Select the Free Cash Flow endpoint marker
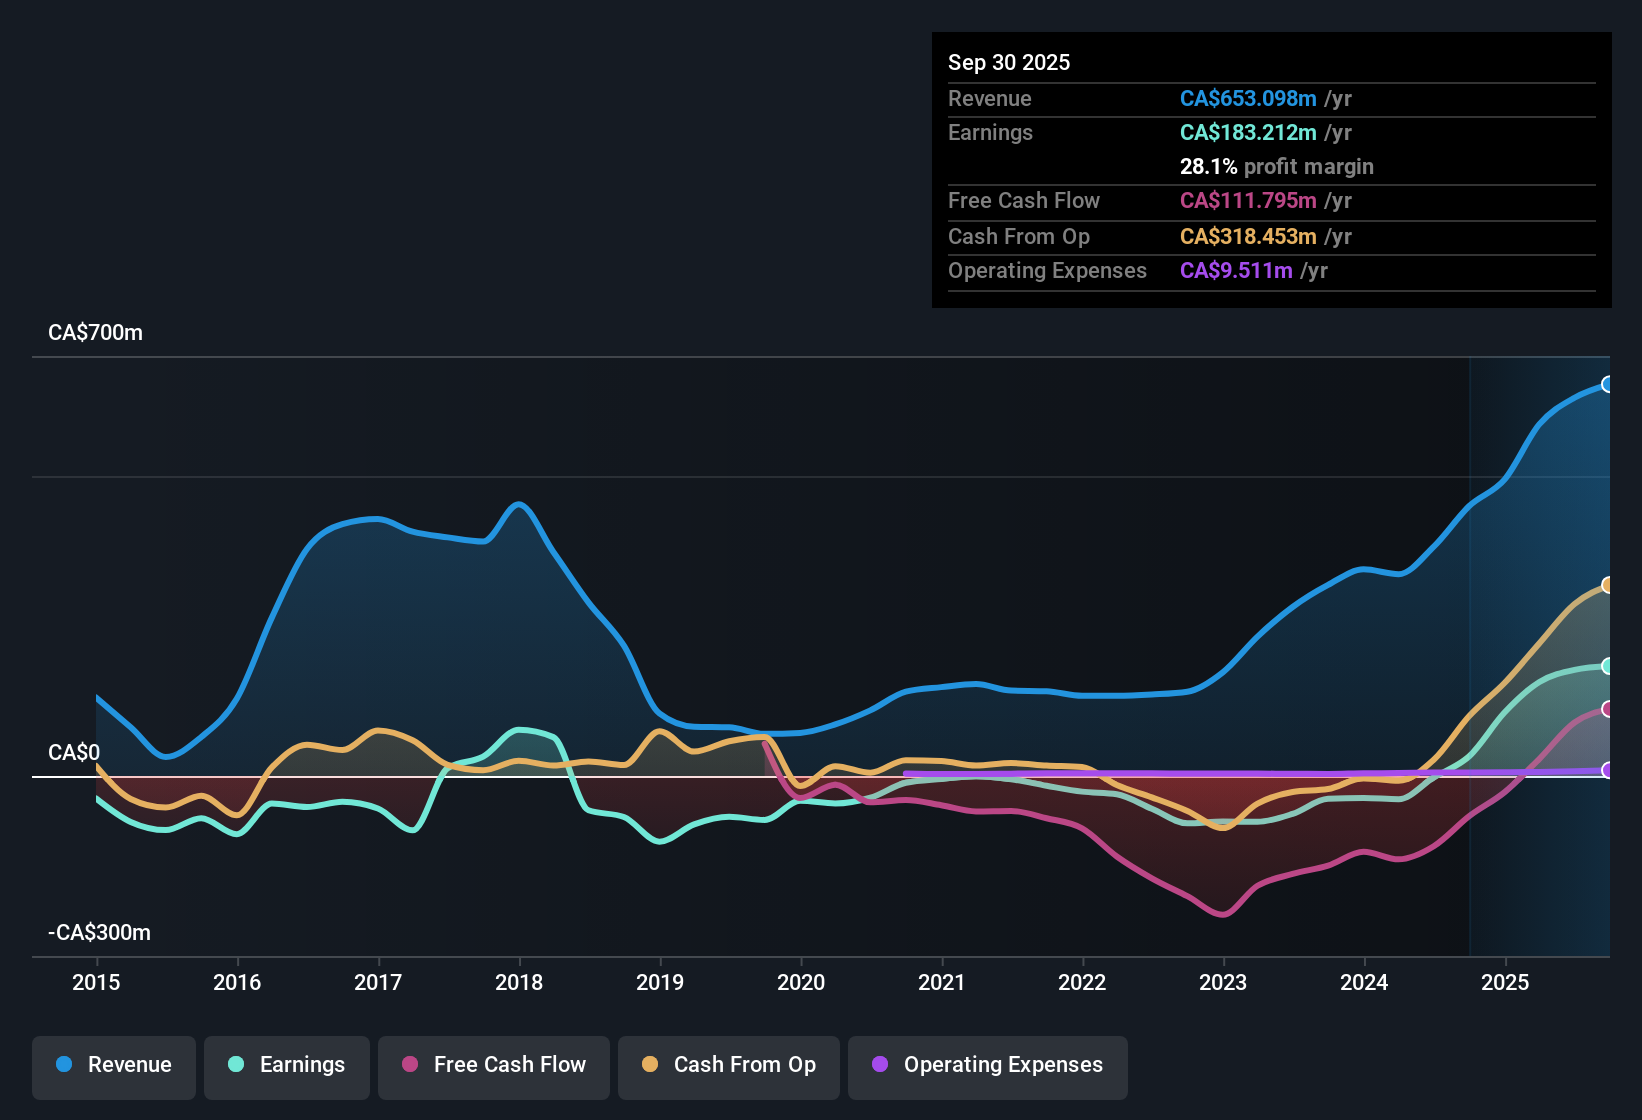 [x=1607, y=709]
